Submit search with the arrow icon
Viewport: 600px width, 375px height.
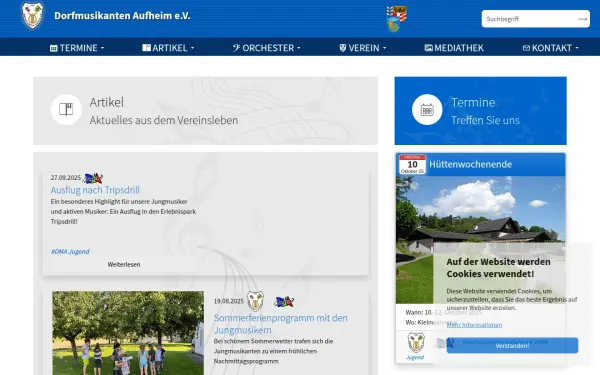pos(582,19)
